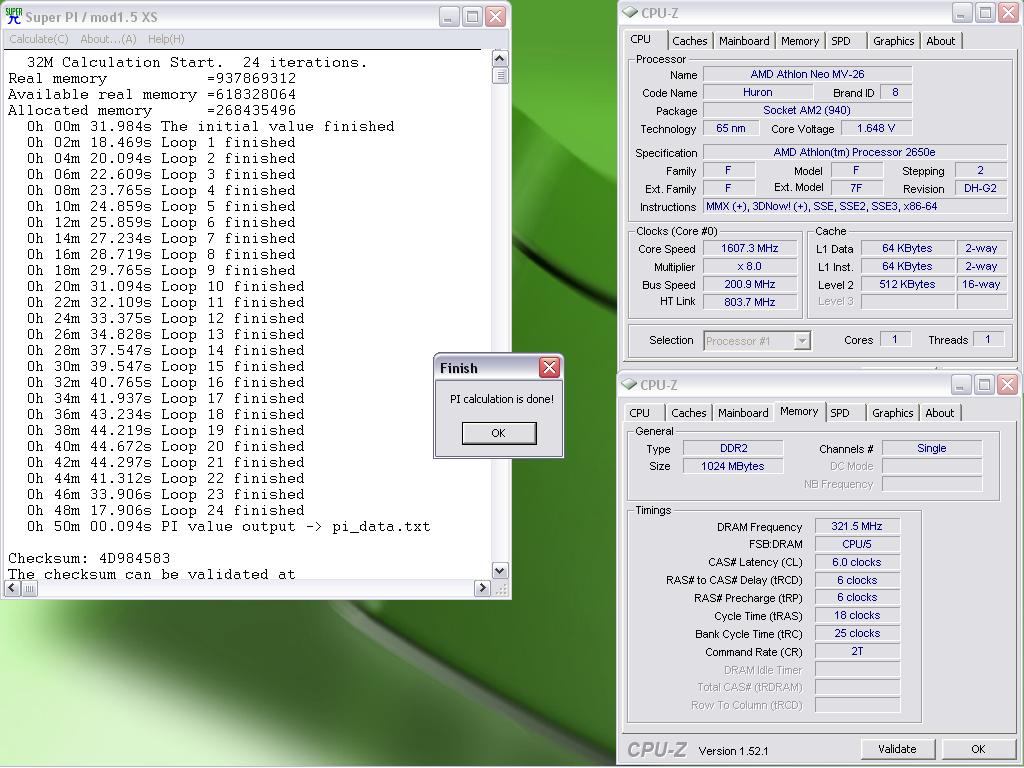Click the FSB:DRAM value CPU/5
This screenshot has height=768, width=1024.
857,544
